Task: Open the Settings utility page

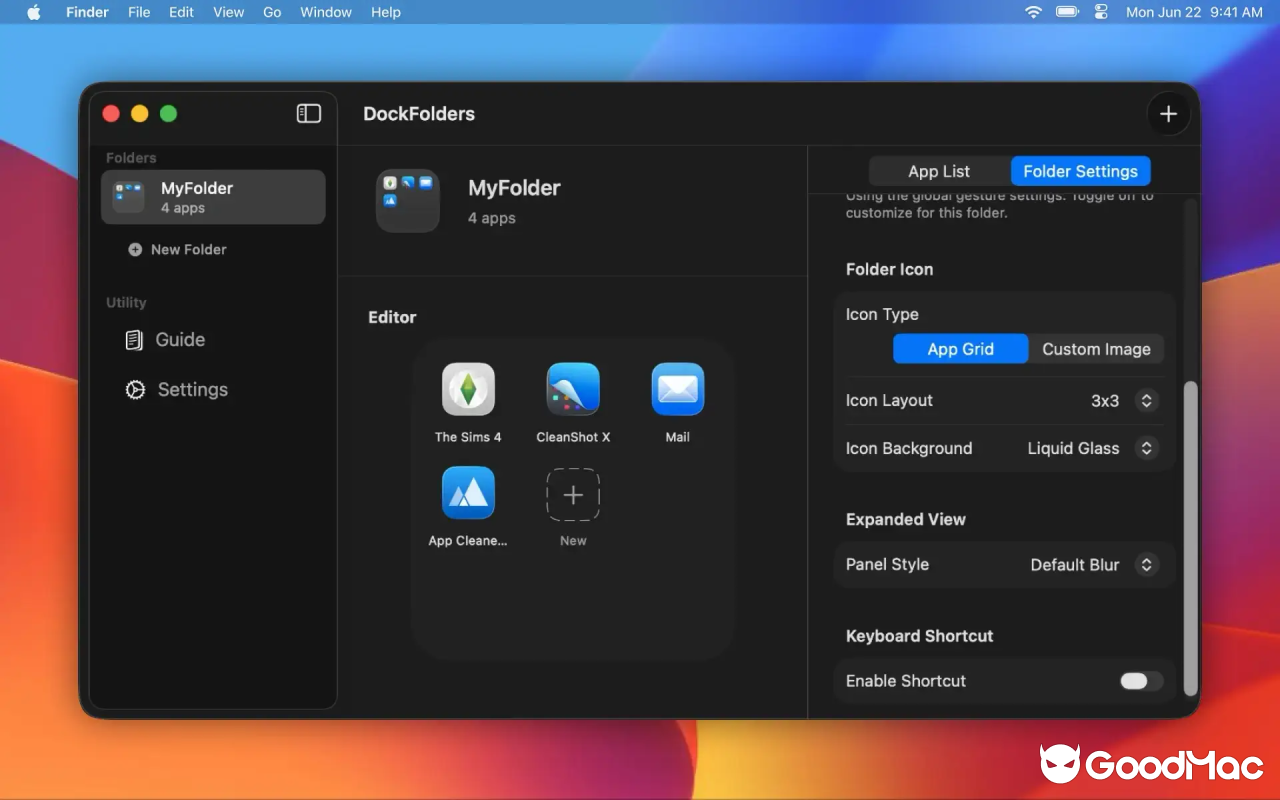Action: pyautogui.click(x=177, y=390)
